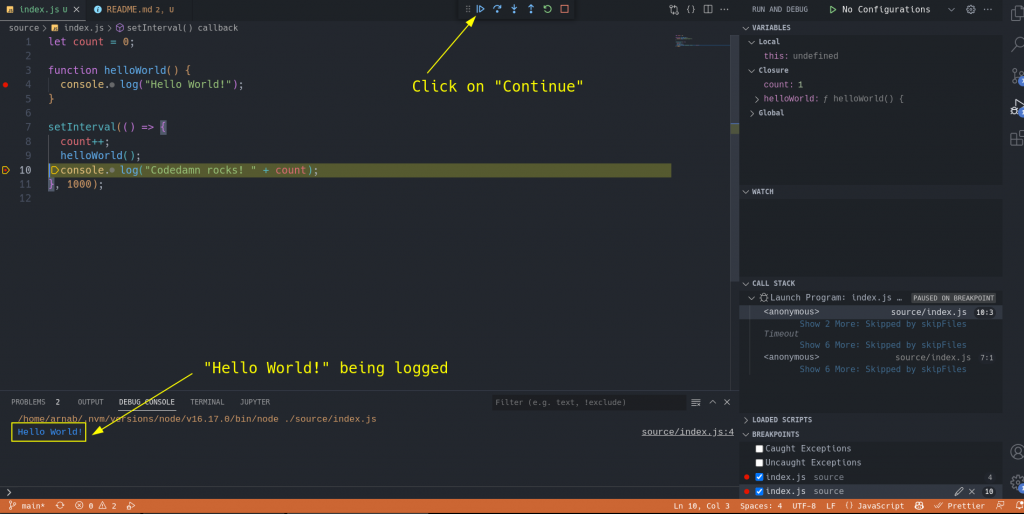Click the Prettier status bar item
Image resolution: width=1024 pixels, height=514 pixels.
959,506
